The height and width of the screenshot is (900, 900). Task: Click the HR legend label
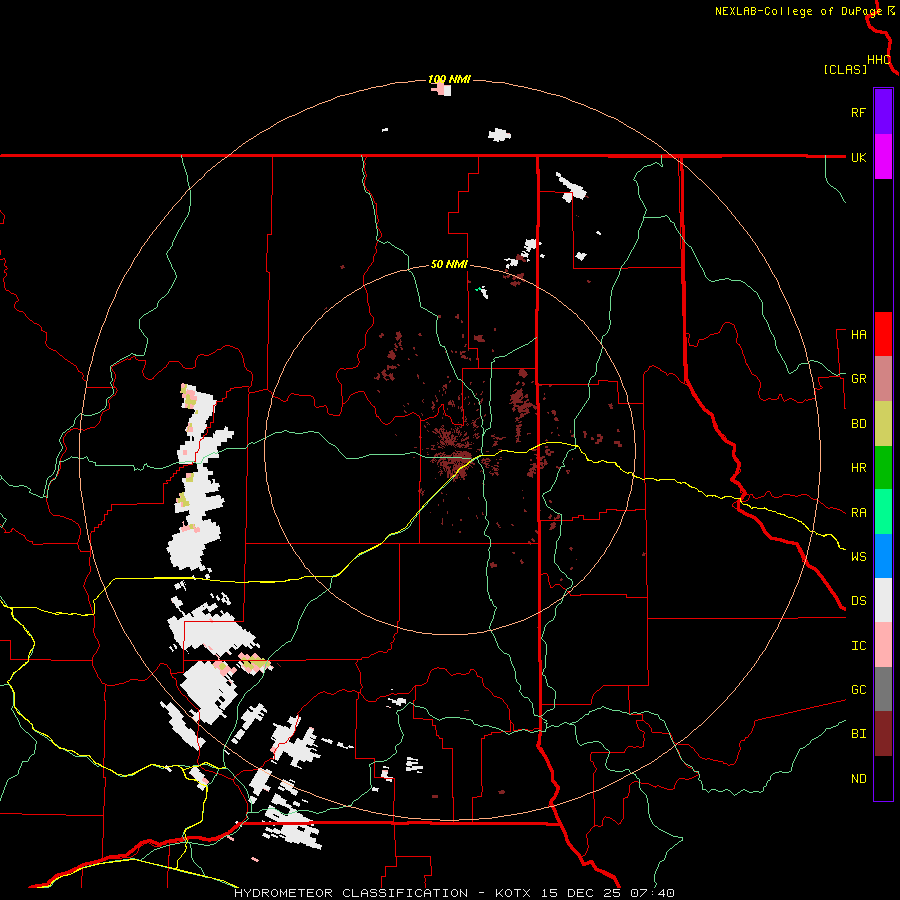858,468
